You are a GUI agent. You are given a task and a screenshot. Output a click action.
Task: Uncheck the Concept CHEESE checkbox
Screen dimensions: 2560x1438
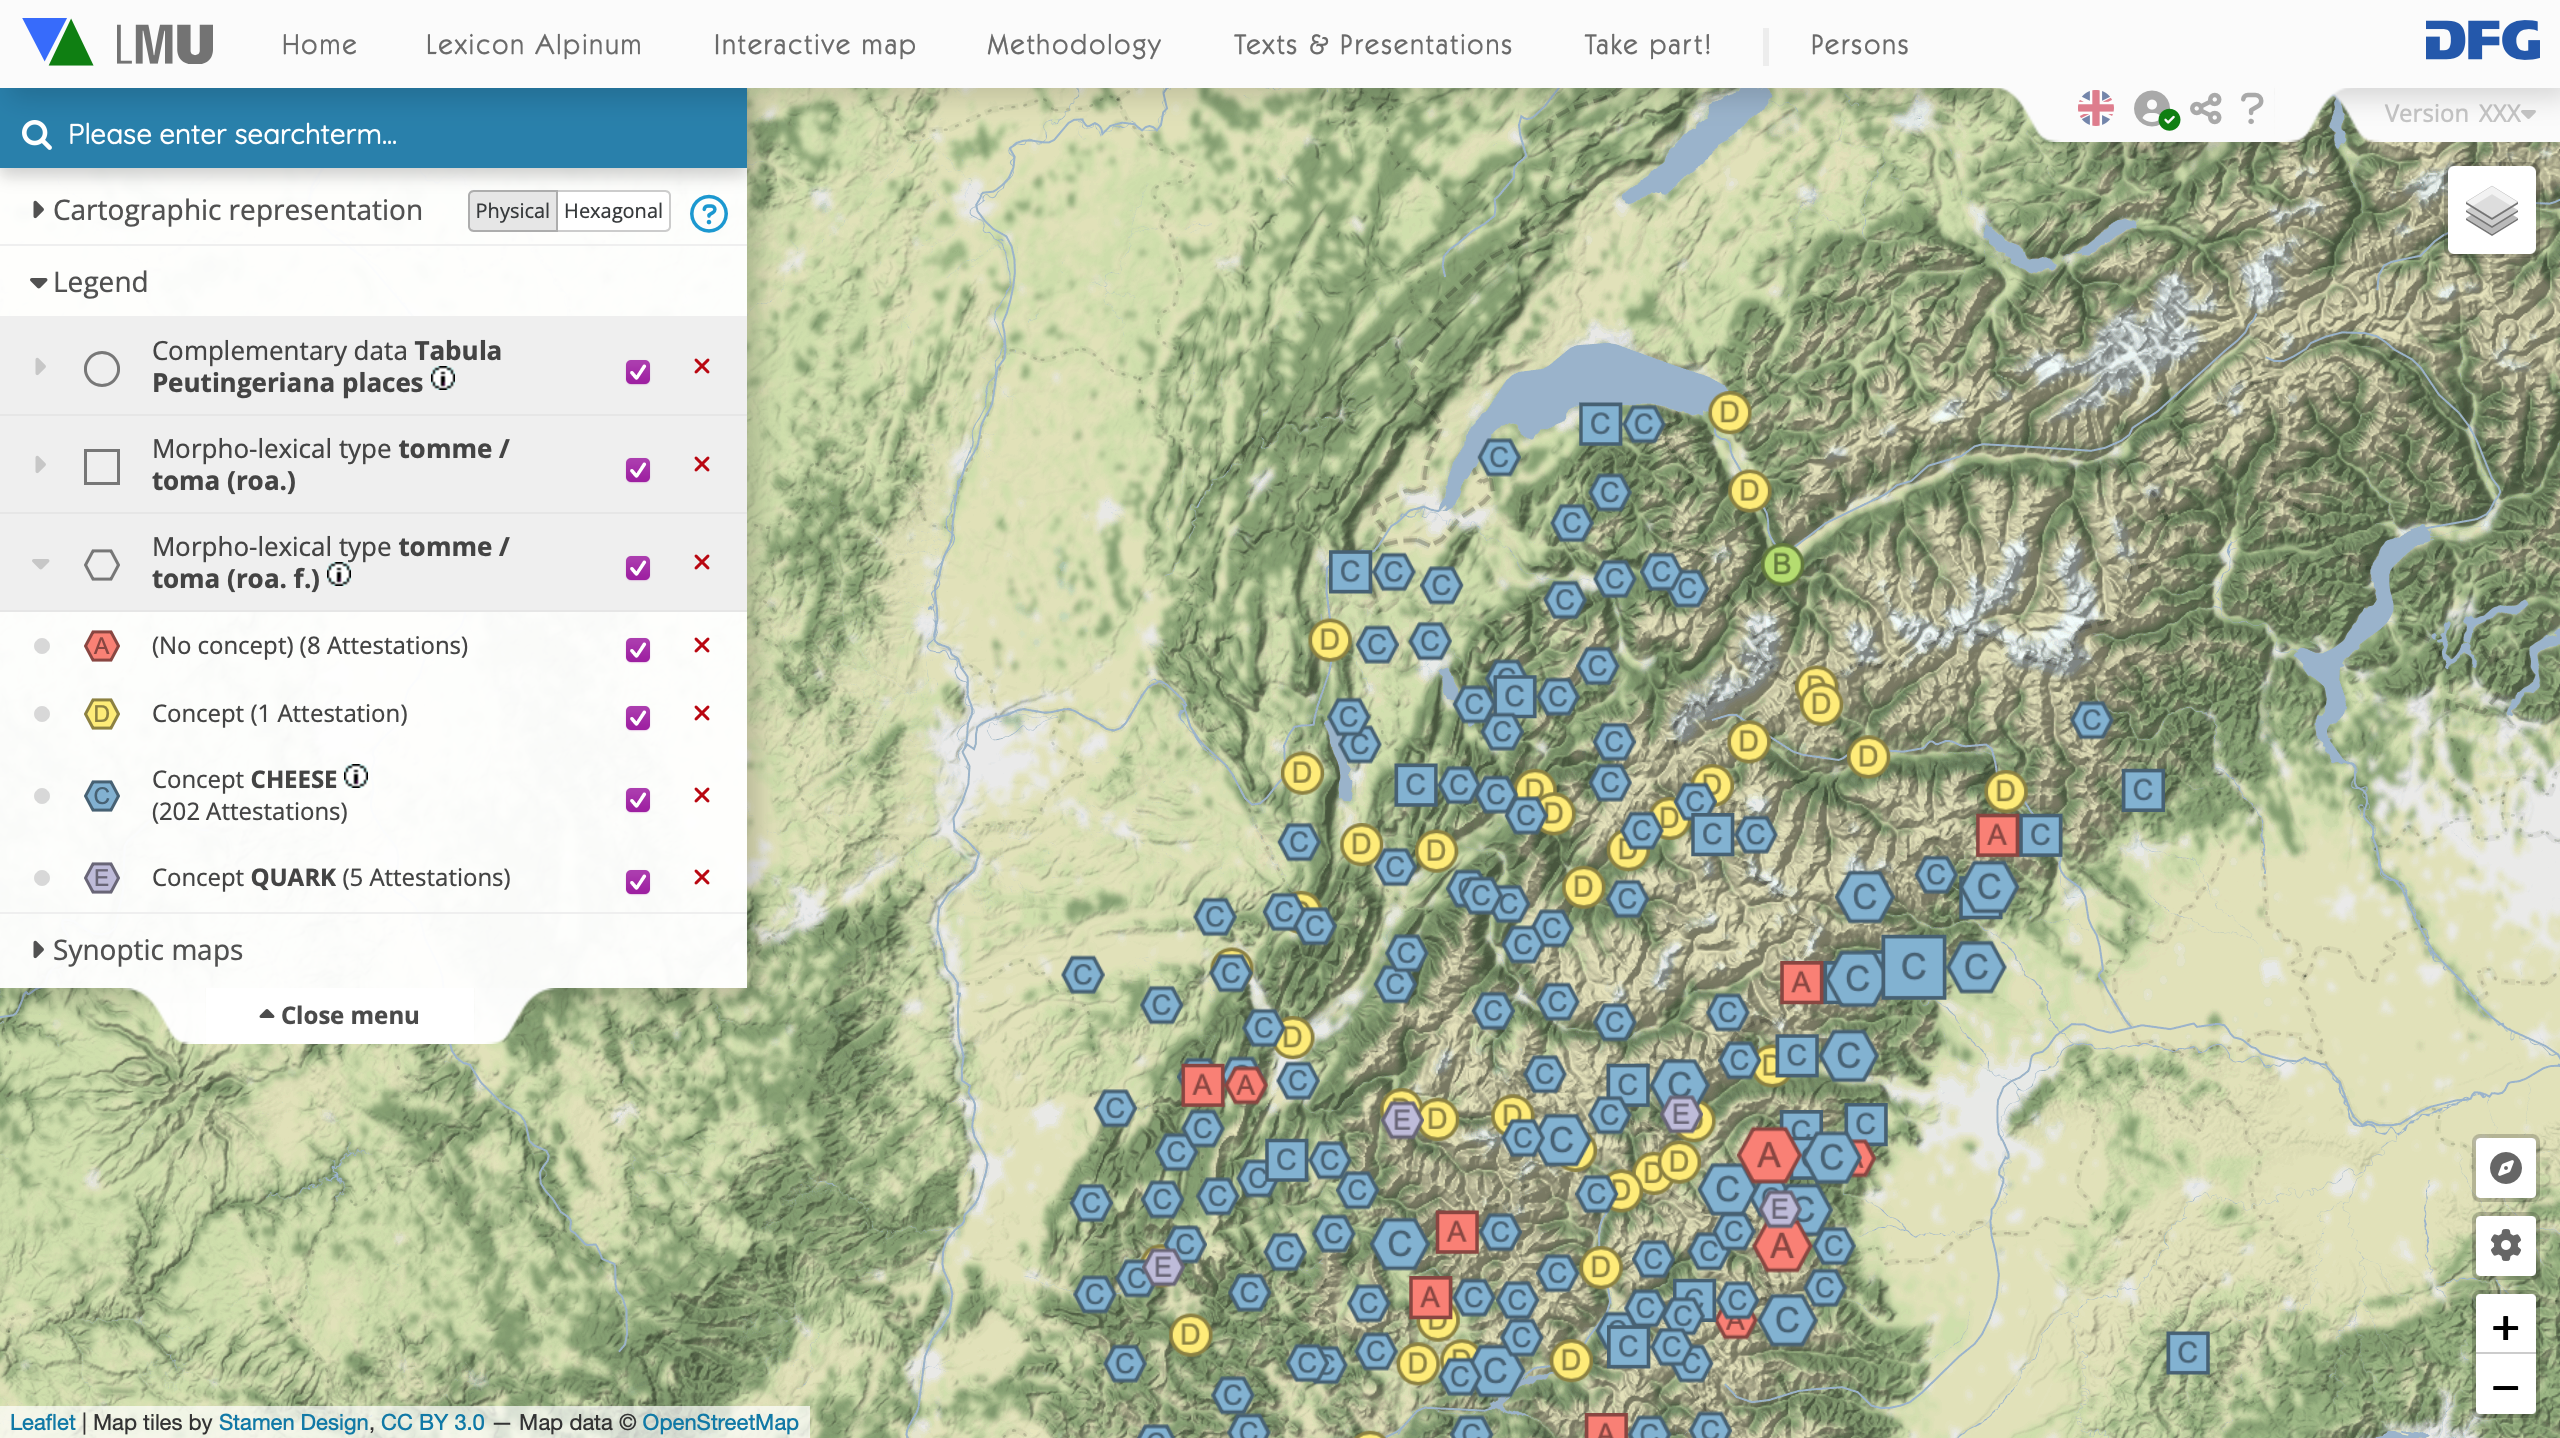(x=637, y=799)
